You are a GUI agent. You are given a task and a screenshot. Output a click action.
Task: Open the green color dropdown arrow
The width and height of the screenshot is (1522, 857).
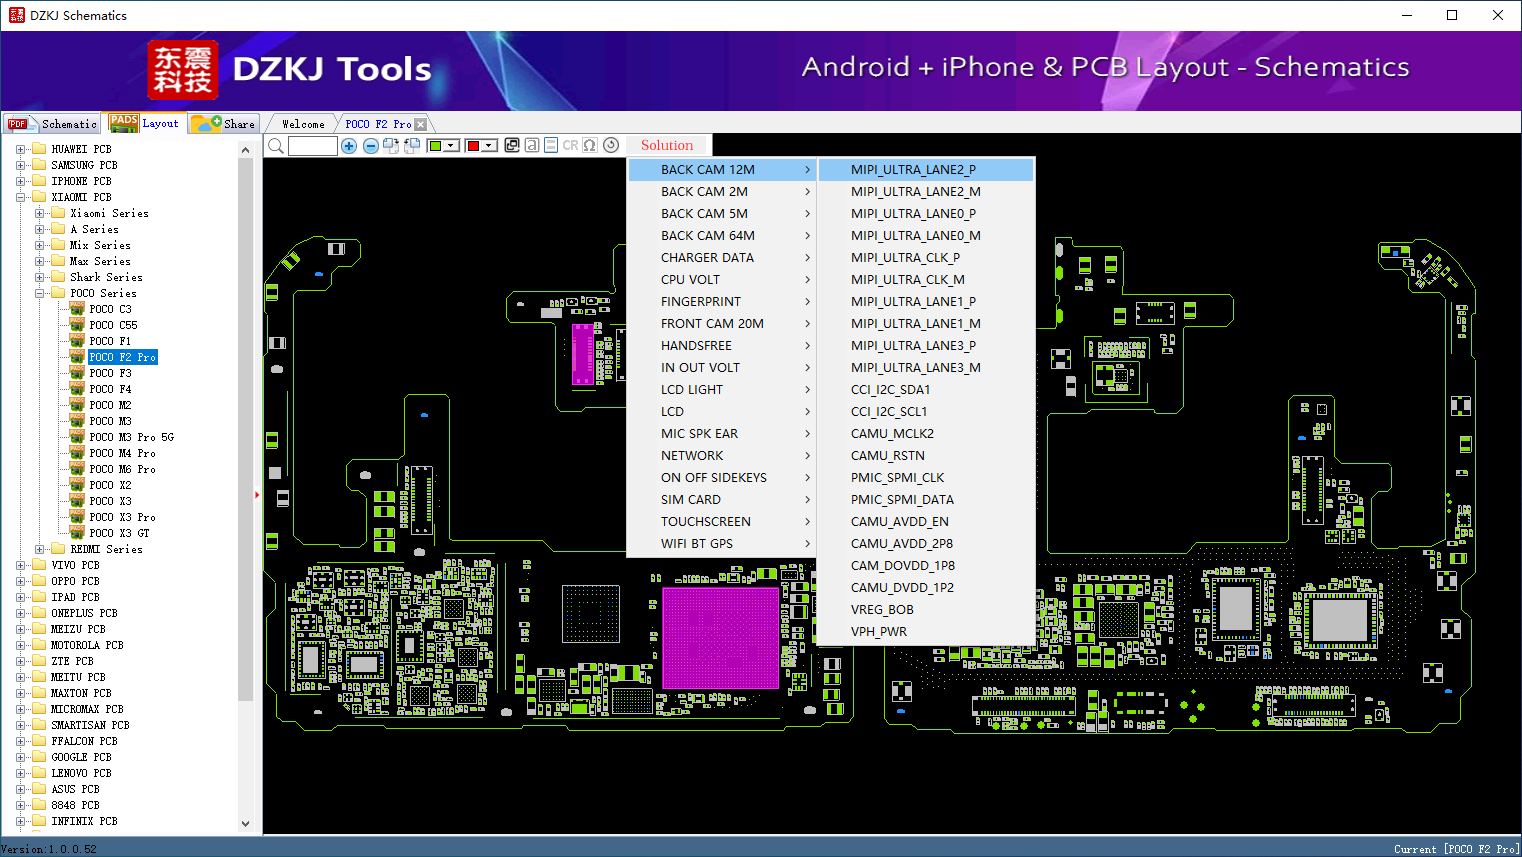coord(452,146)
